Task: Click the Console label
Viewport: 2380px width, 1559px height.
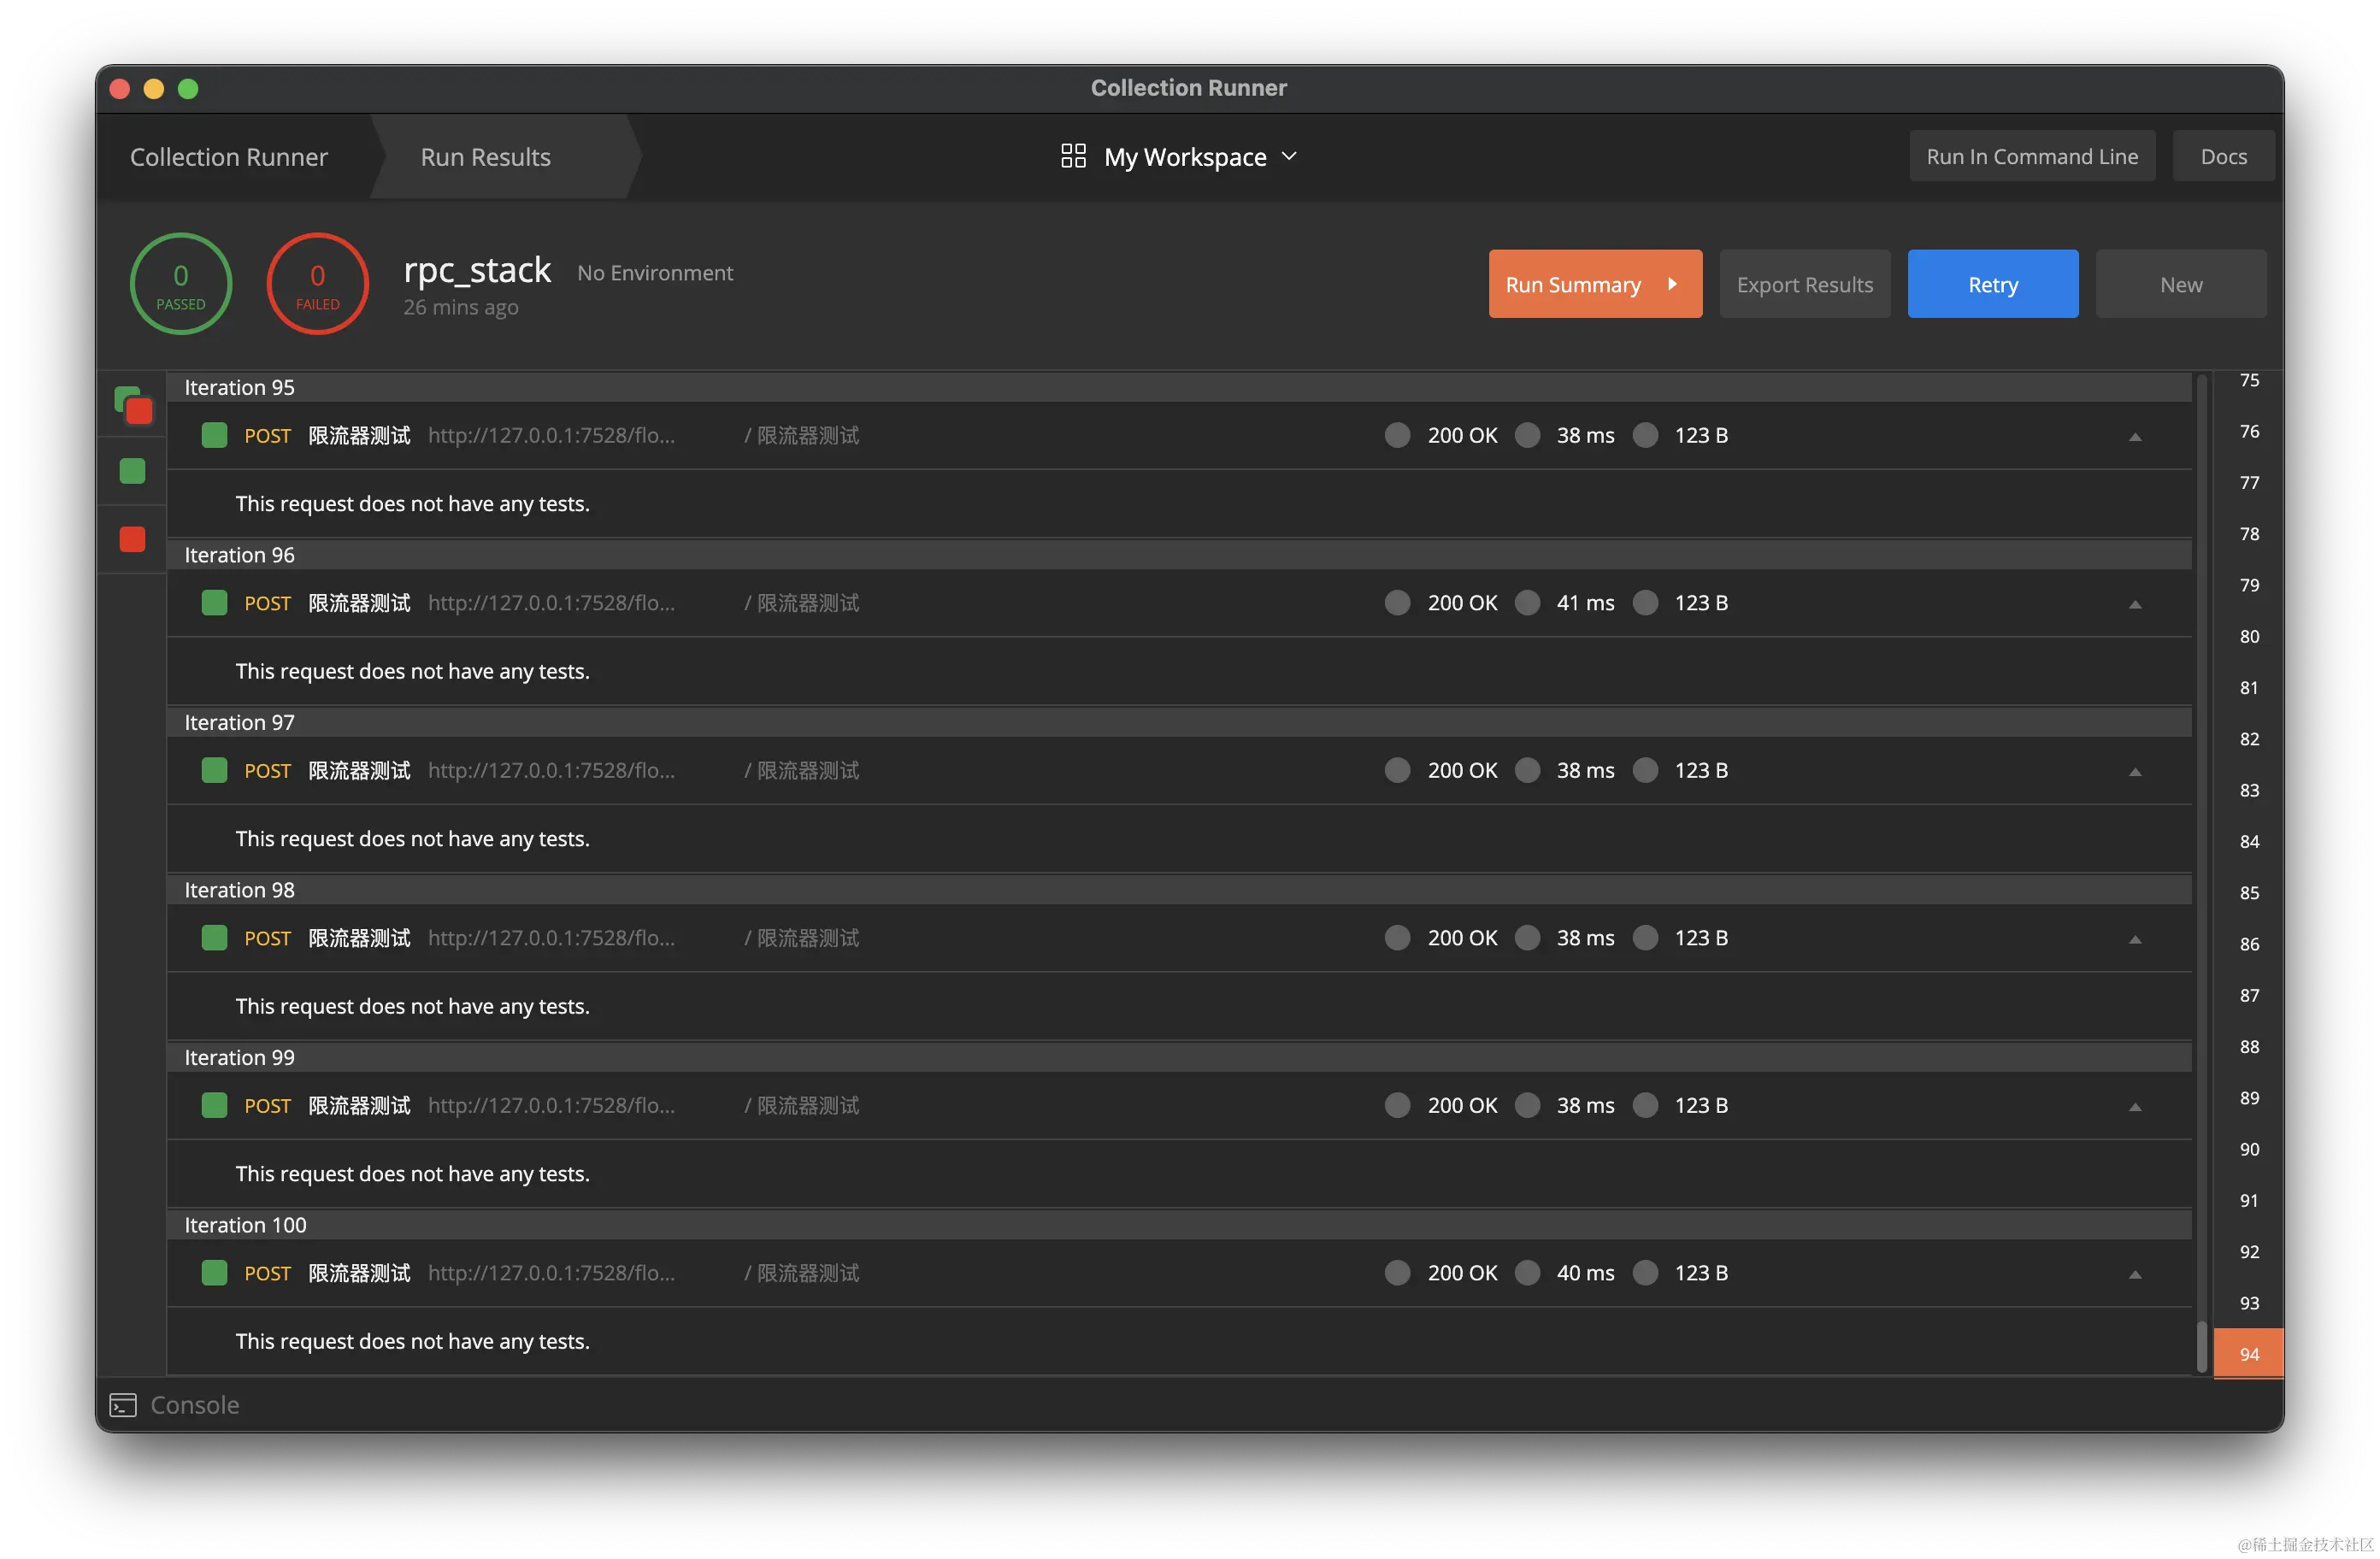Action: pyautogui.click(x=195, y=1405)
